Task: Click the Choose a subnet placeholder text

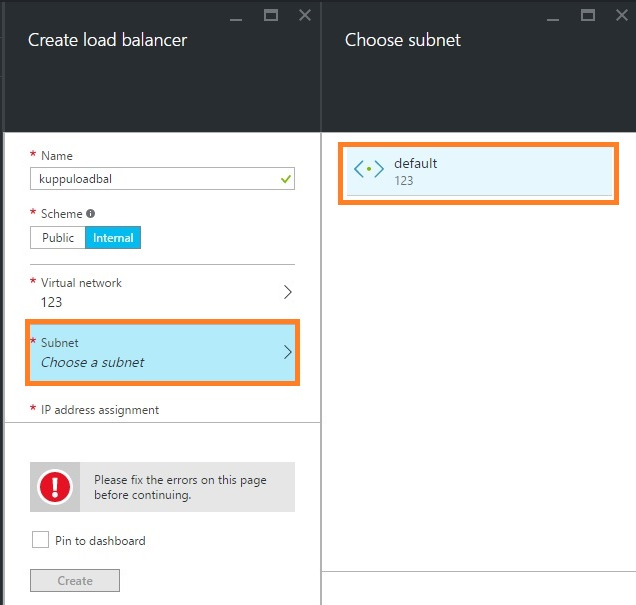Action: tap(92, 362)
